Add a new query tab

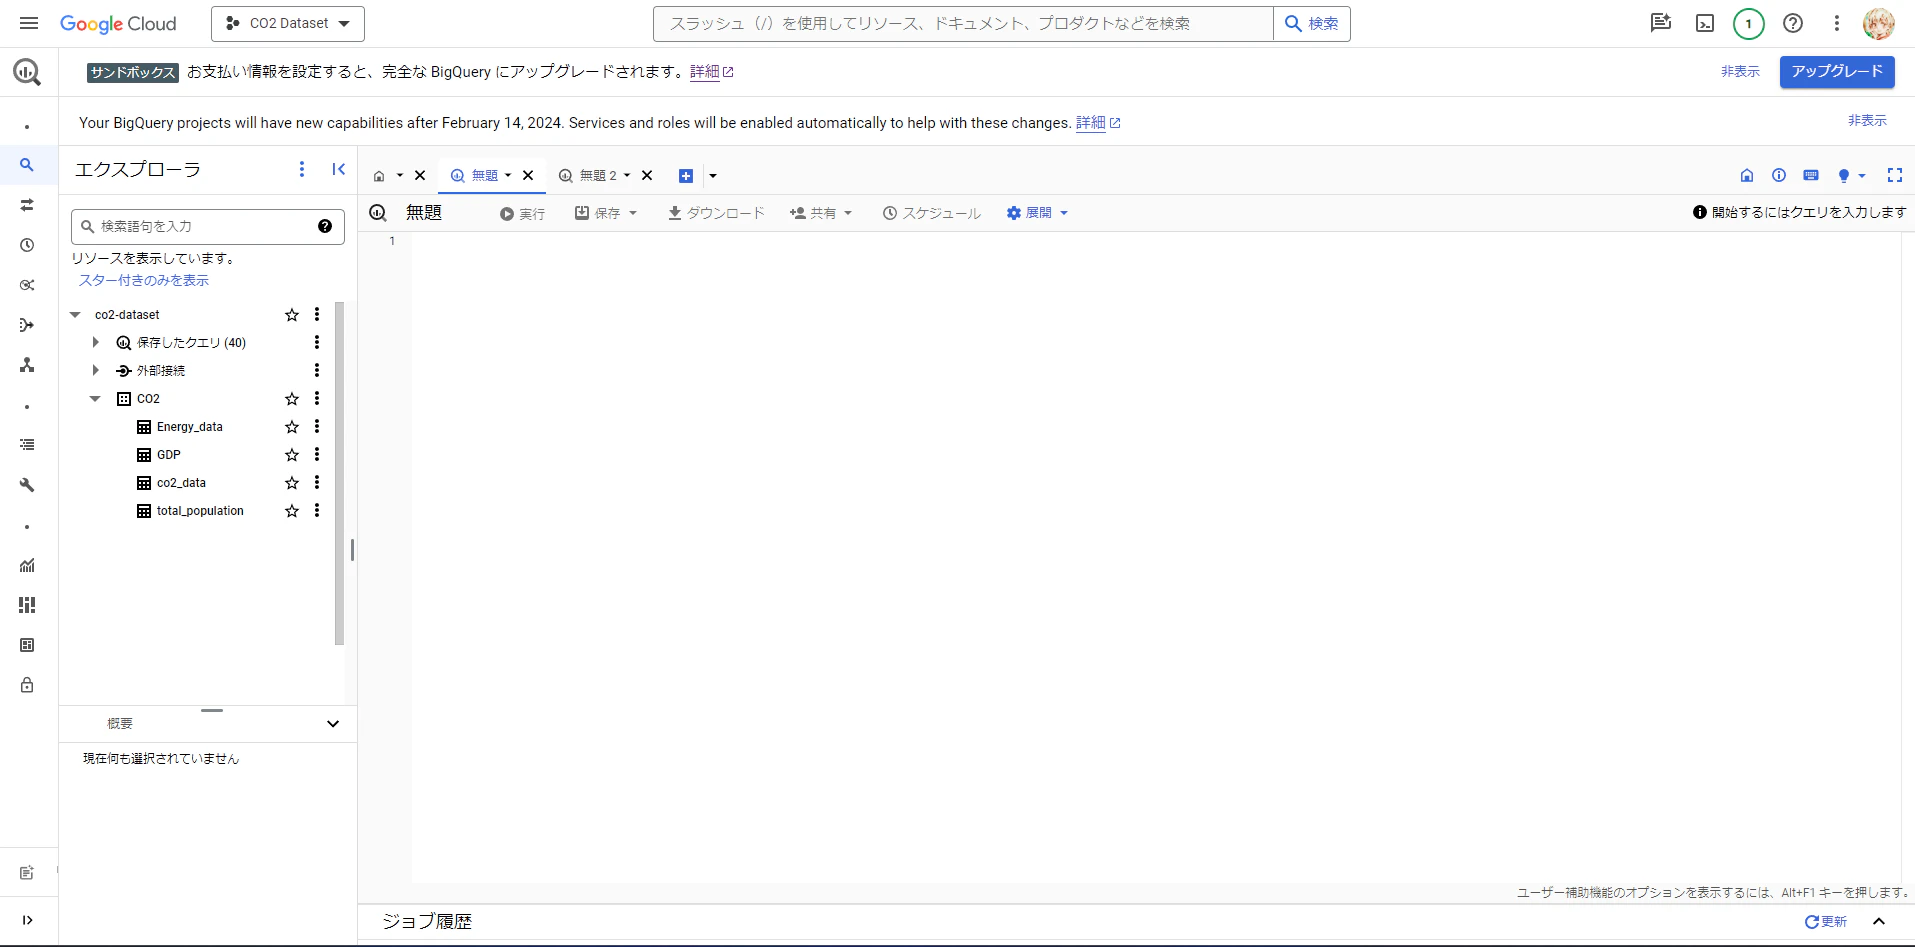click(686, 176)
